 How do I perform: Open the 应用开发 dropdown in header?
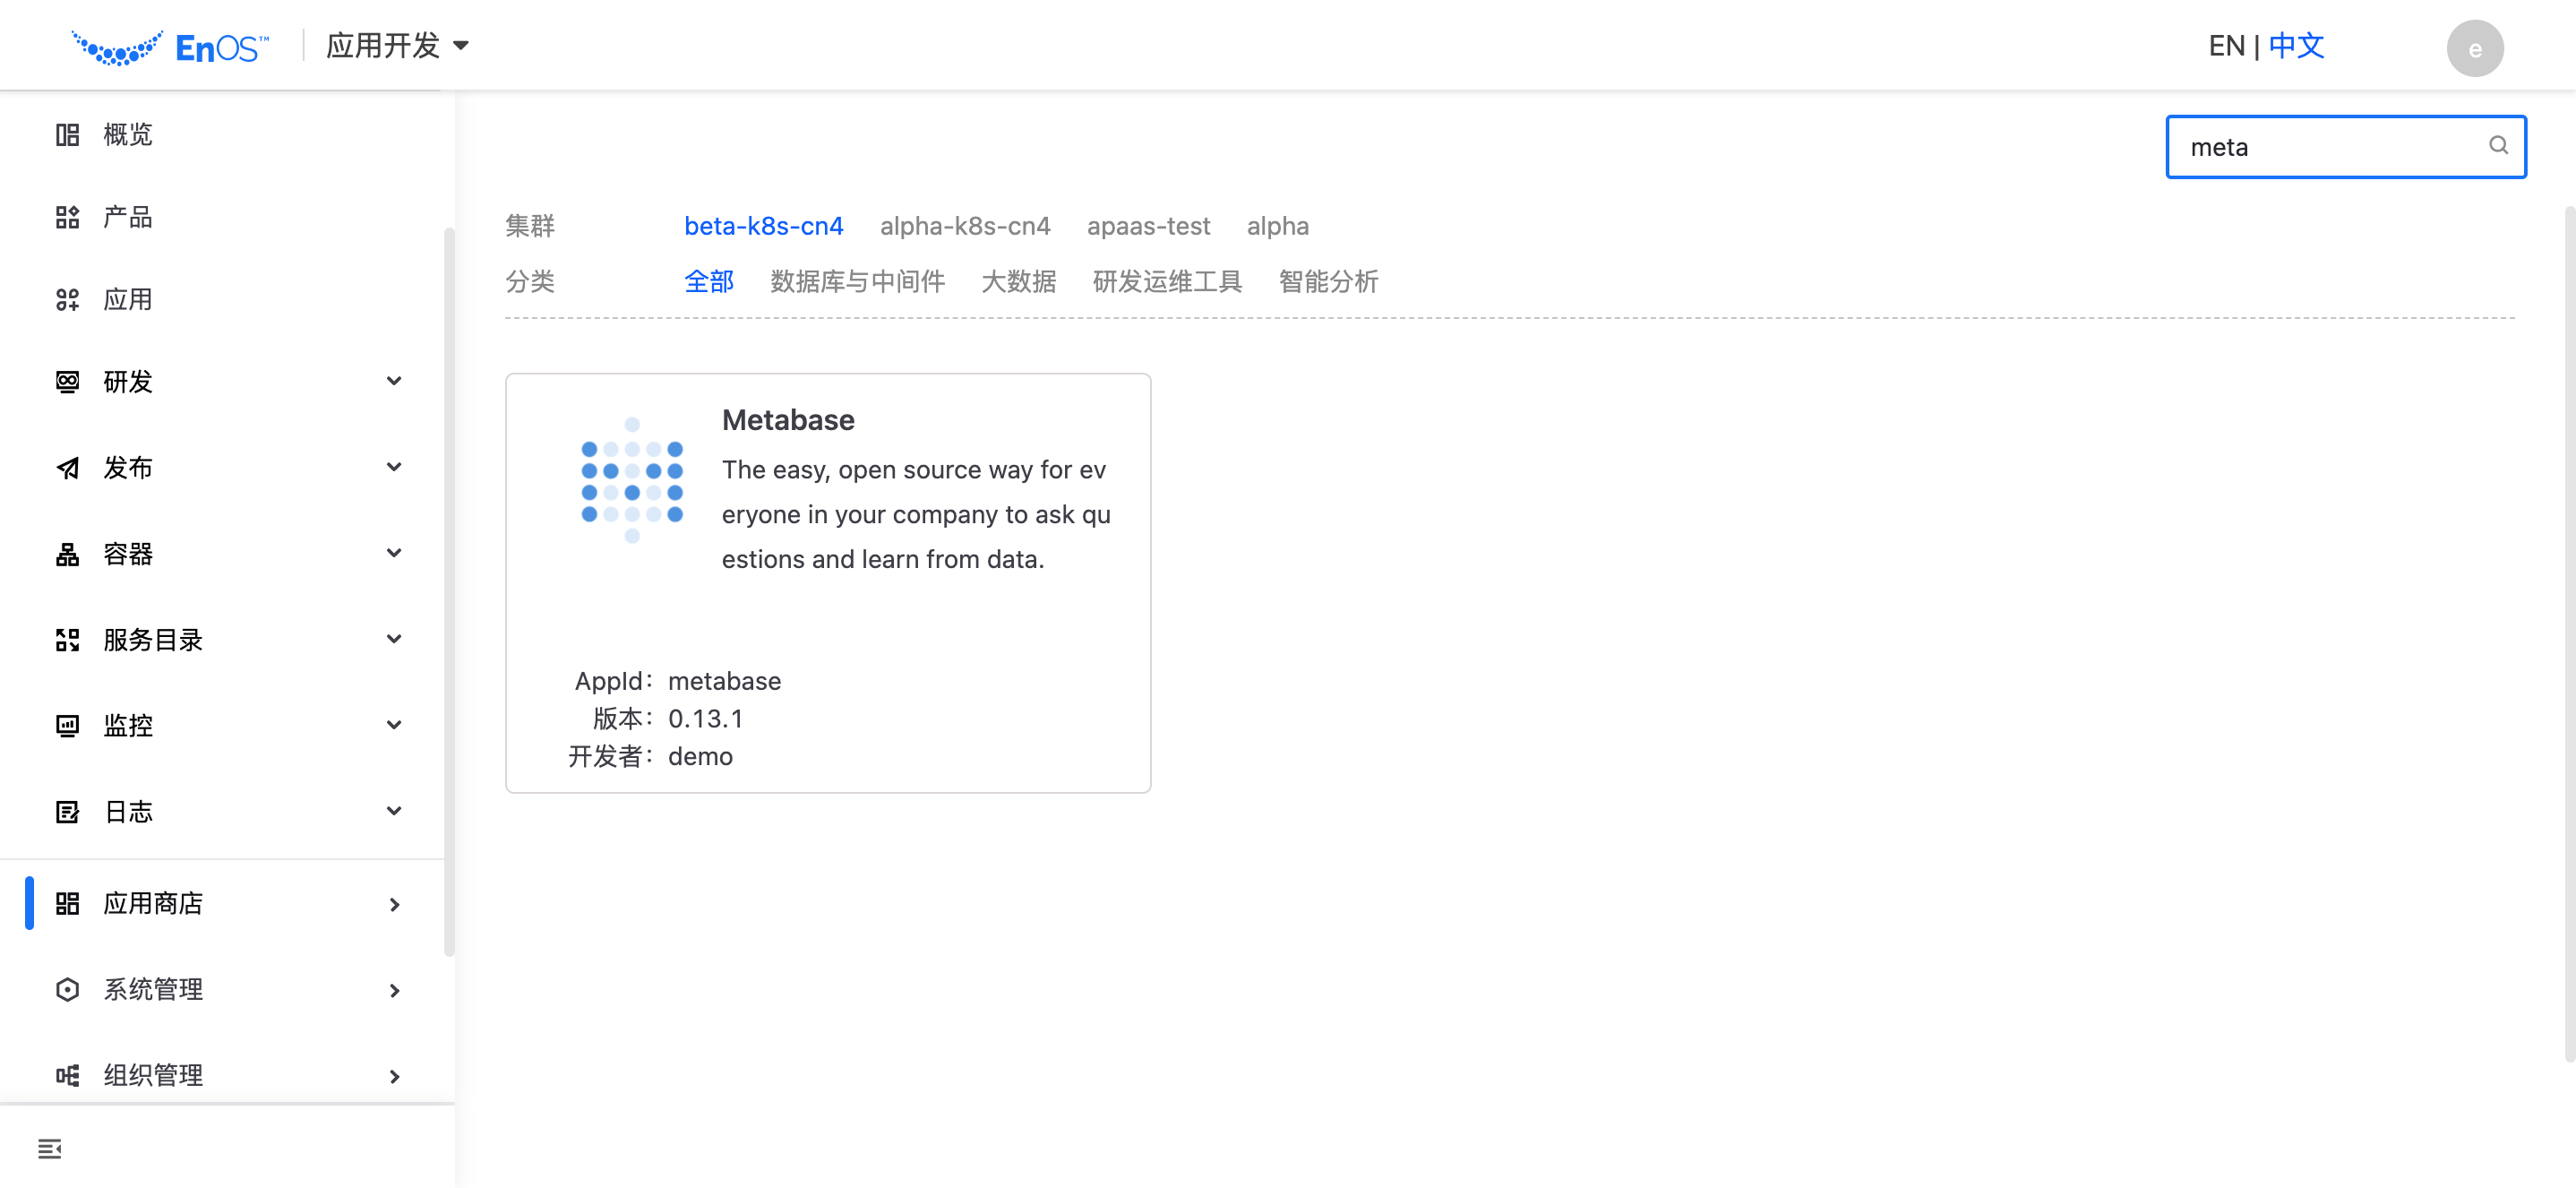[398, 46]
